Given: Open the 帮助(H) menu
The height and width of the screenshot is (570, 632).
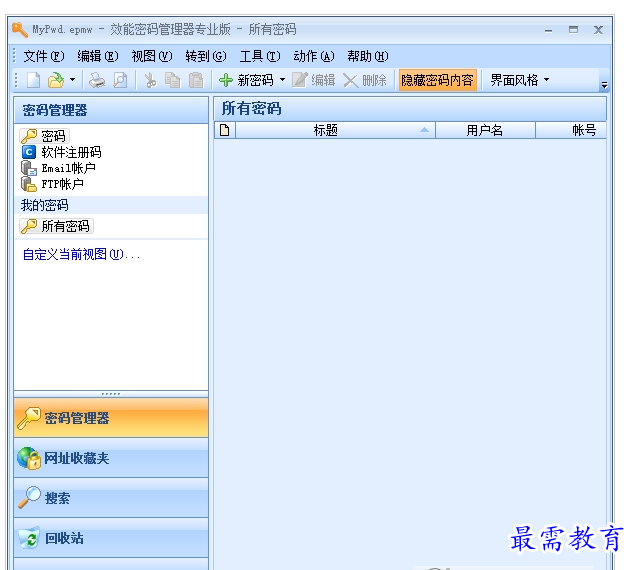Looking at the screenshot, I should (x=368, y=56).
